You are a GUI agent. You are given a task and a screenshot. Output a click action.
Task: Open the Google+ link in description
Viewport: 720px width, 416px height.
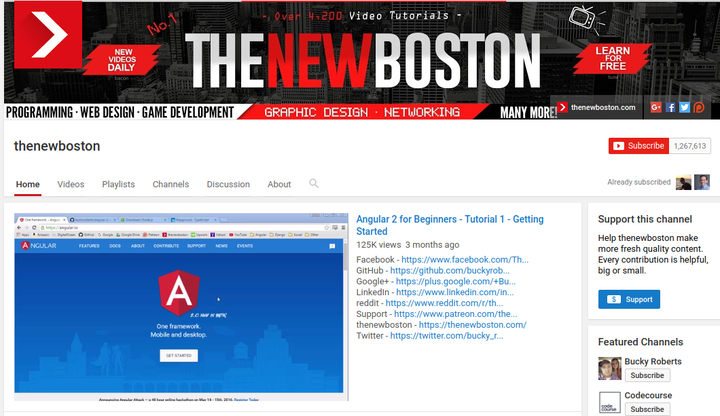tap(456, 281)
